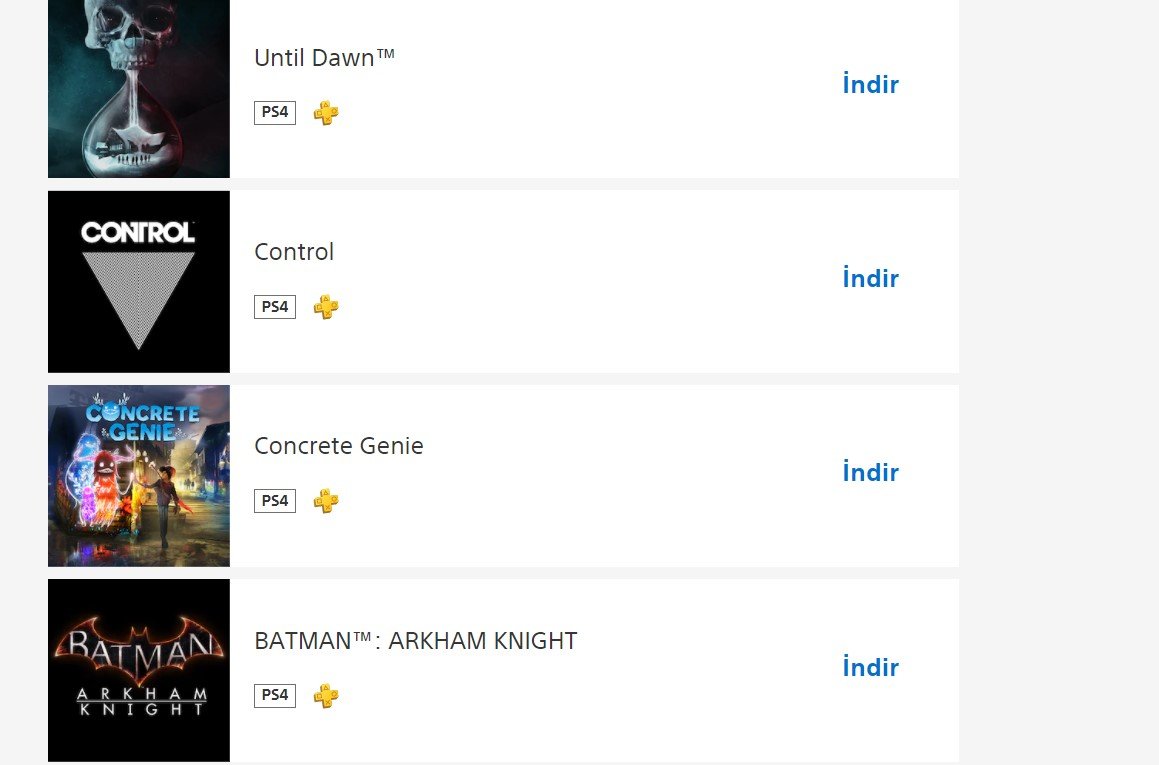This screenshot has height=765, width=1159.
Task: Open the Until Dawn skull hourglass cover
Action: (139, 89)
